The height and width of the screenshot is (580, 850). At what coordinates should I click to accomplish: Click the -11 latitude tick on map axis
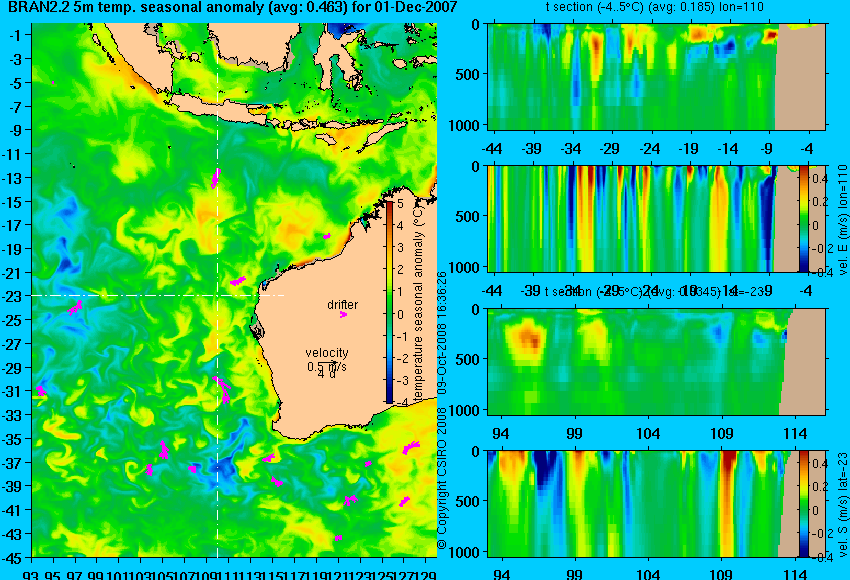tap(12, 154)
